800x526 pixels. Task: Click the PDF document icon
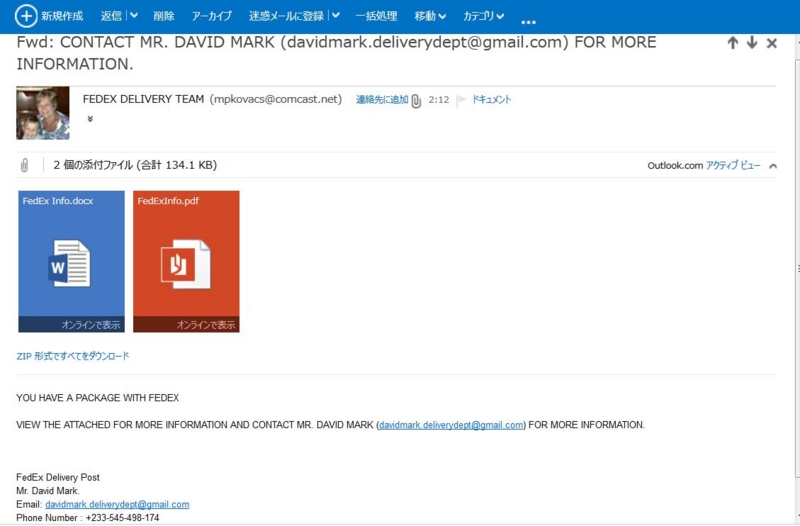[185, 264]
